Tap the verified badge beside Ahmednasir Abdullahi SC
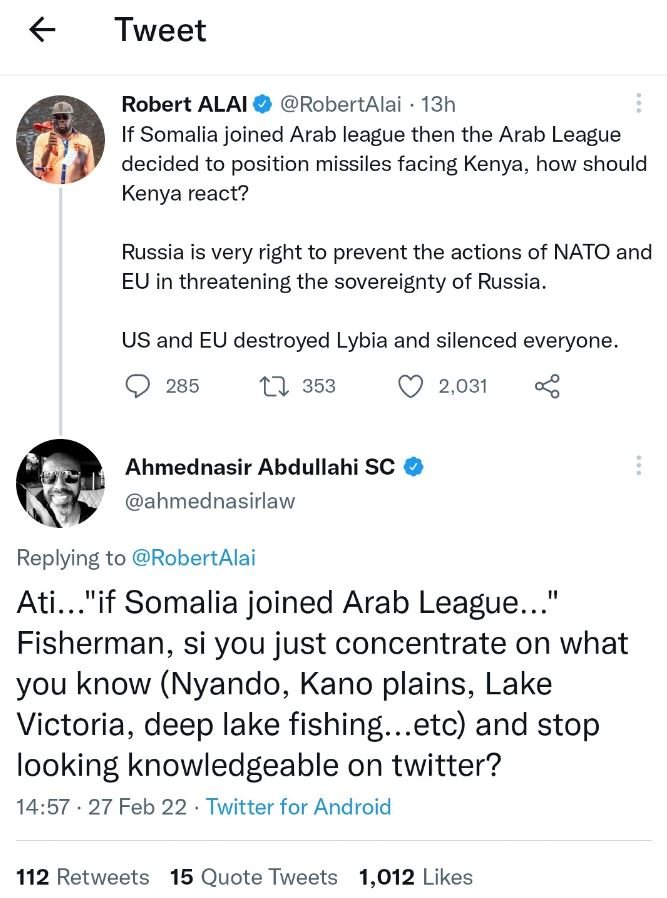This screenshot has width=667, height=898. (413, 465)
